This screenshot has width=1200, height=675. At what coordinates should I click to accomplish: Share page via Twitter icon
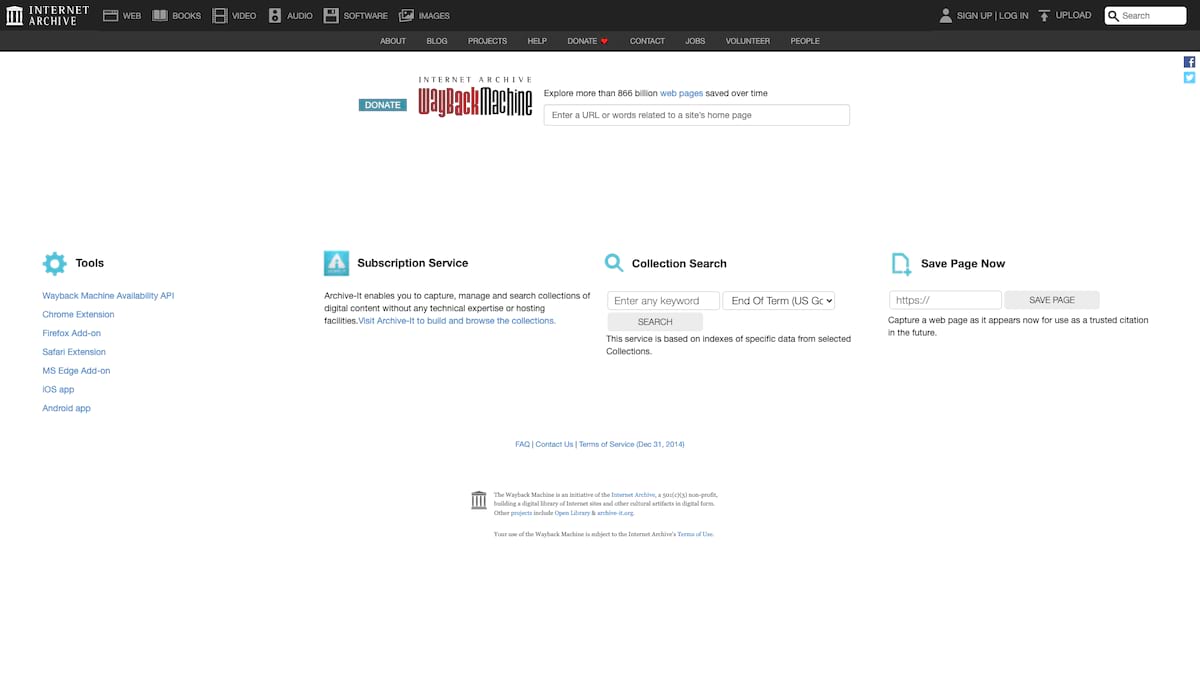tap(1189, 78)
